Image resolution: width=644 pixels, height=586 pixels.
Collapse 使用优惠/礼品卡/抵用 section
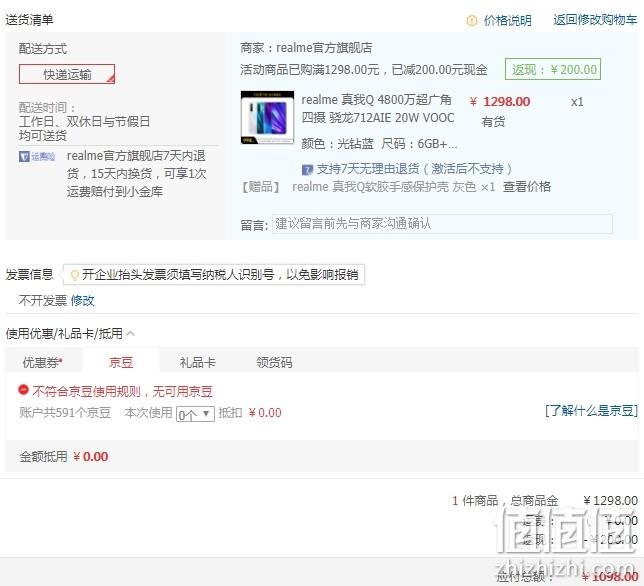tap(131, 333)
